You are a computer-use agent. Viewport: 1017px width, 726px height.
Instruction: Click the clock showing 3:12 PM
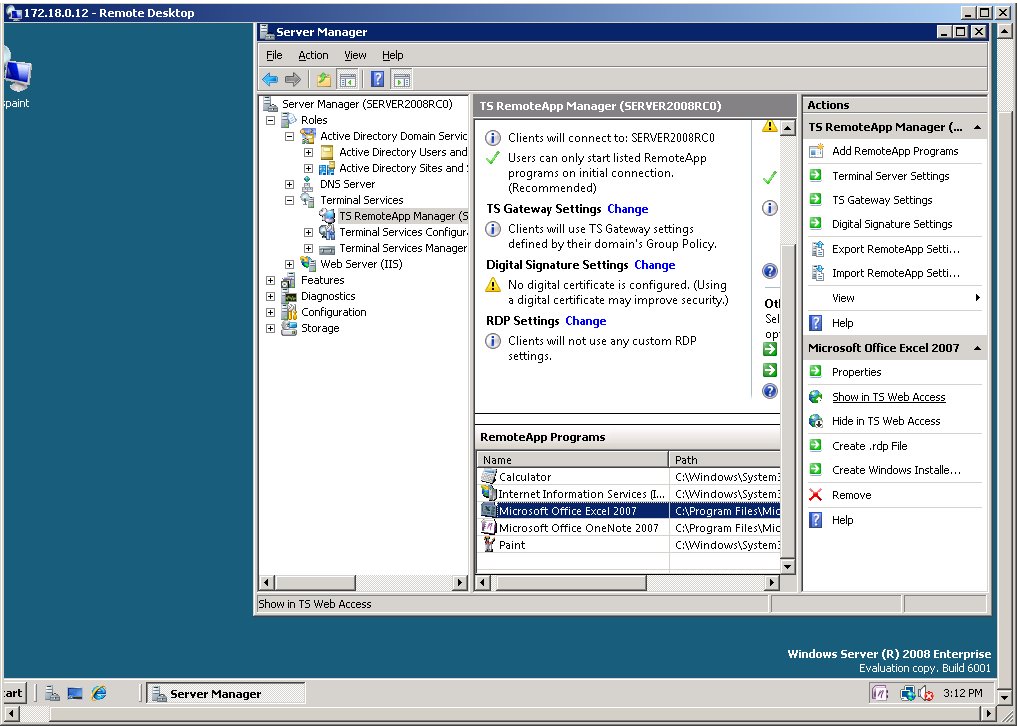tap(963, 694)
